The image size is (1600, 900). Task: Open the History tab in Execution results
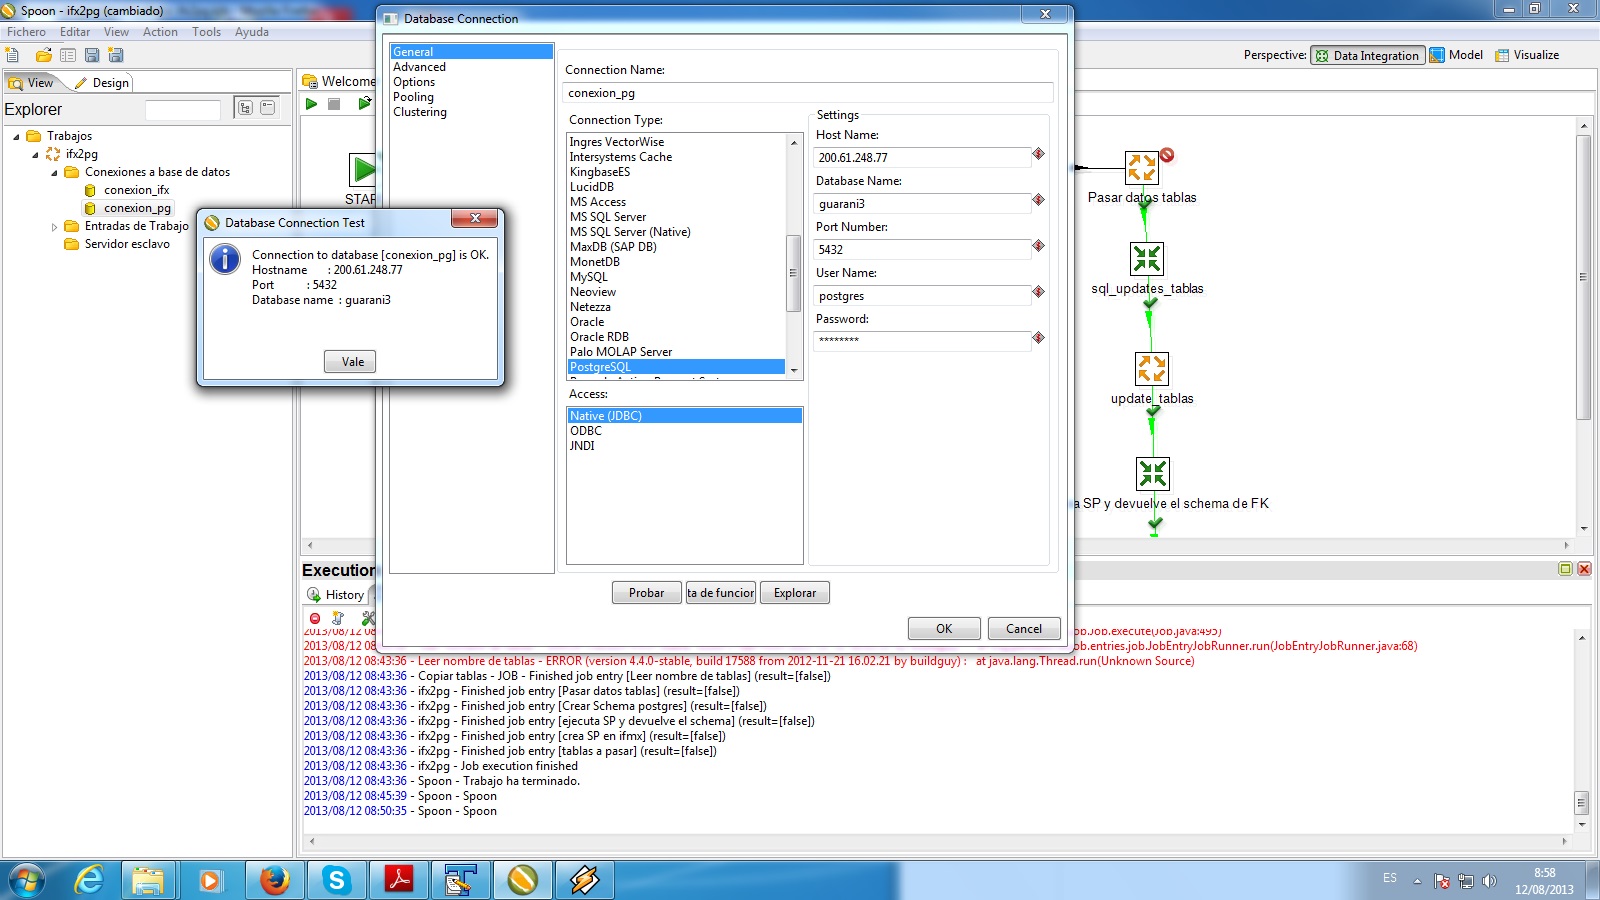[x=336, y=594]
